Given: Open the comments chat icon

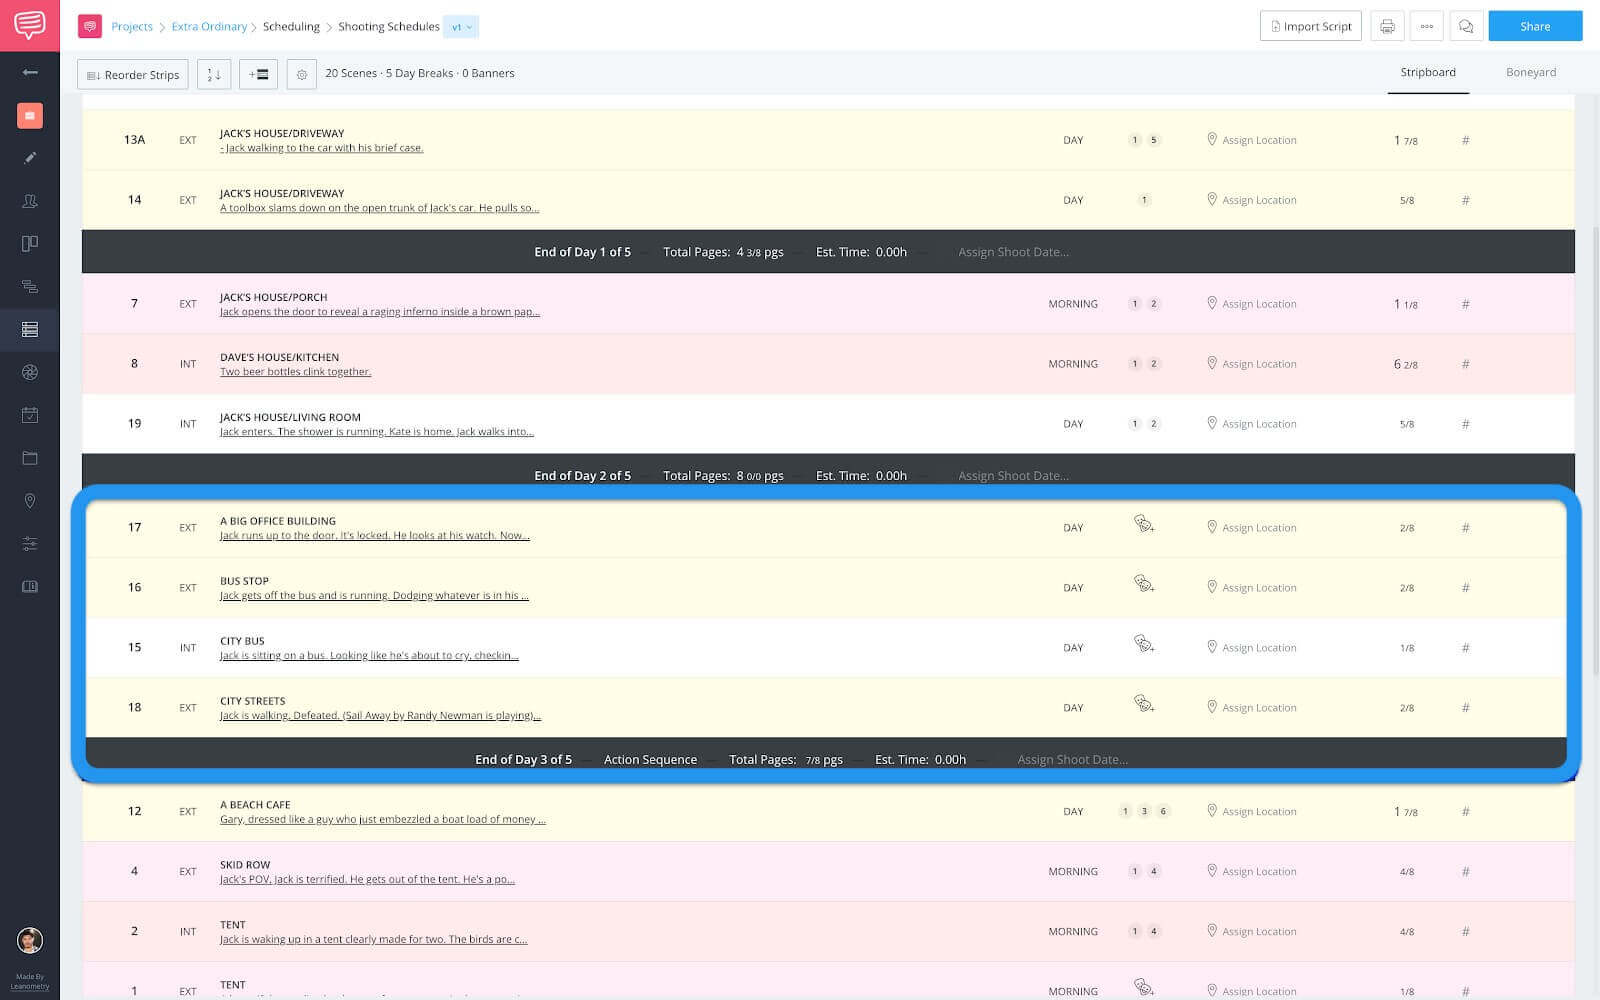Looking at the screenshot, I should (1466, 27).
